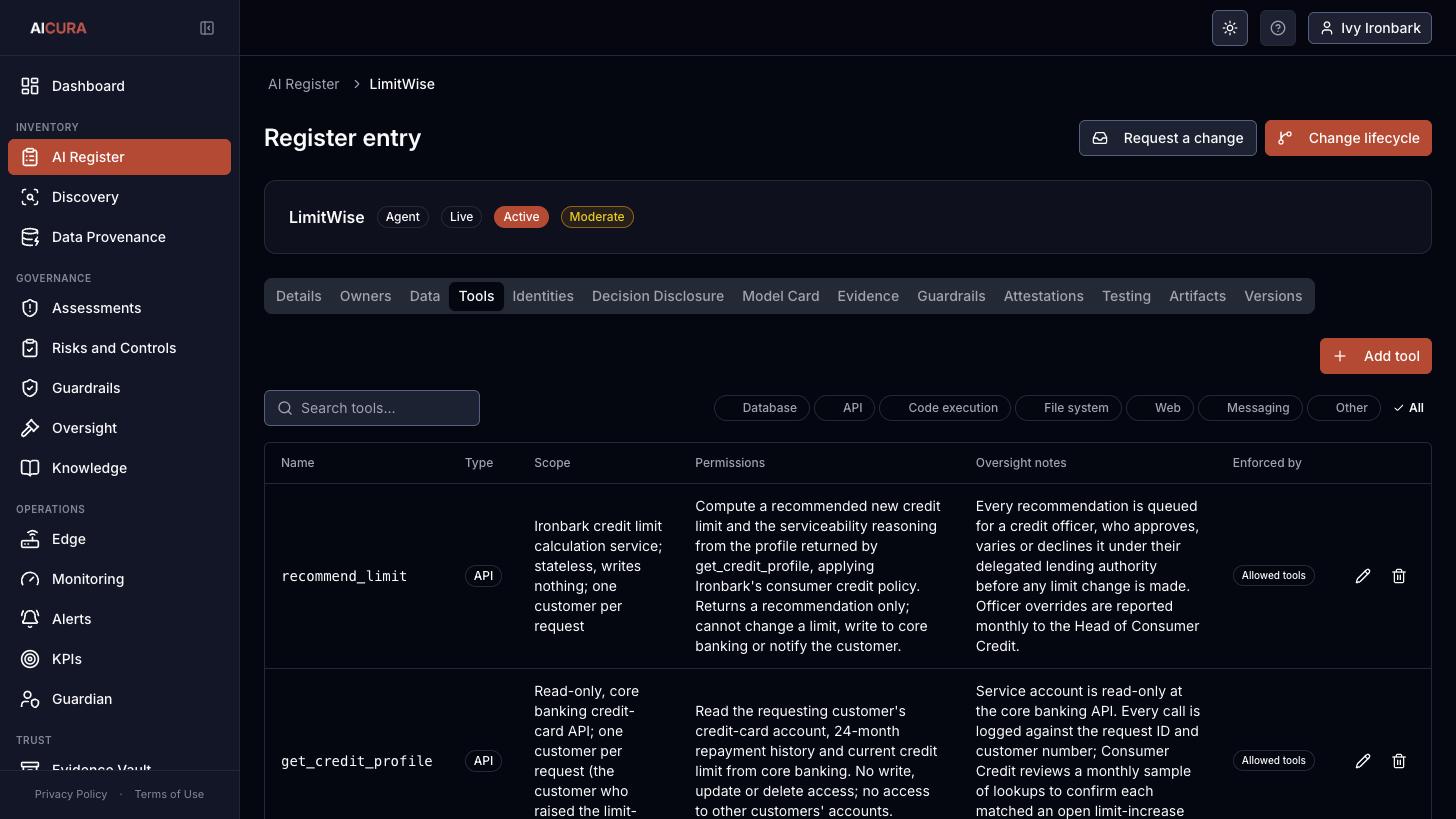Switch to the Testing tab
Viewport: 1456px width, 819px height.
point(1126,296)
